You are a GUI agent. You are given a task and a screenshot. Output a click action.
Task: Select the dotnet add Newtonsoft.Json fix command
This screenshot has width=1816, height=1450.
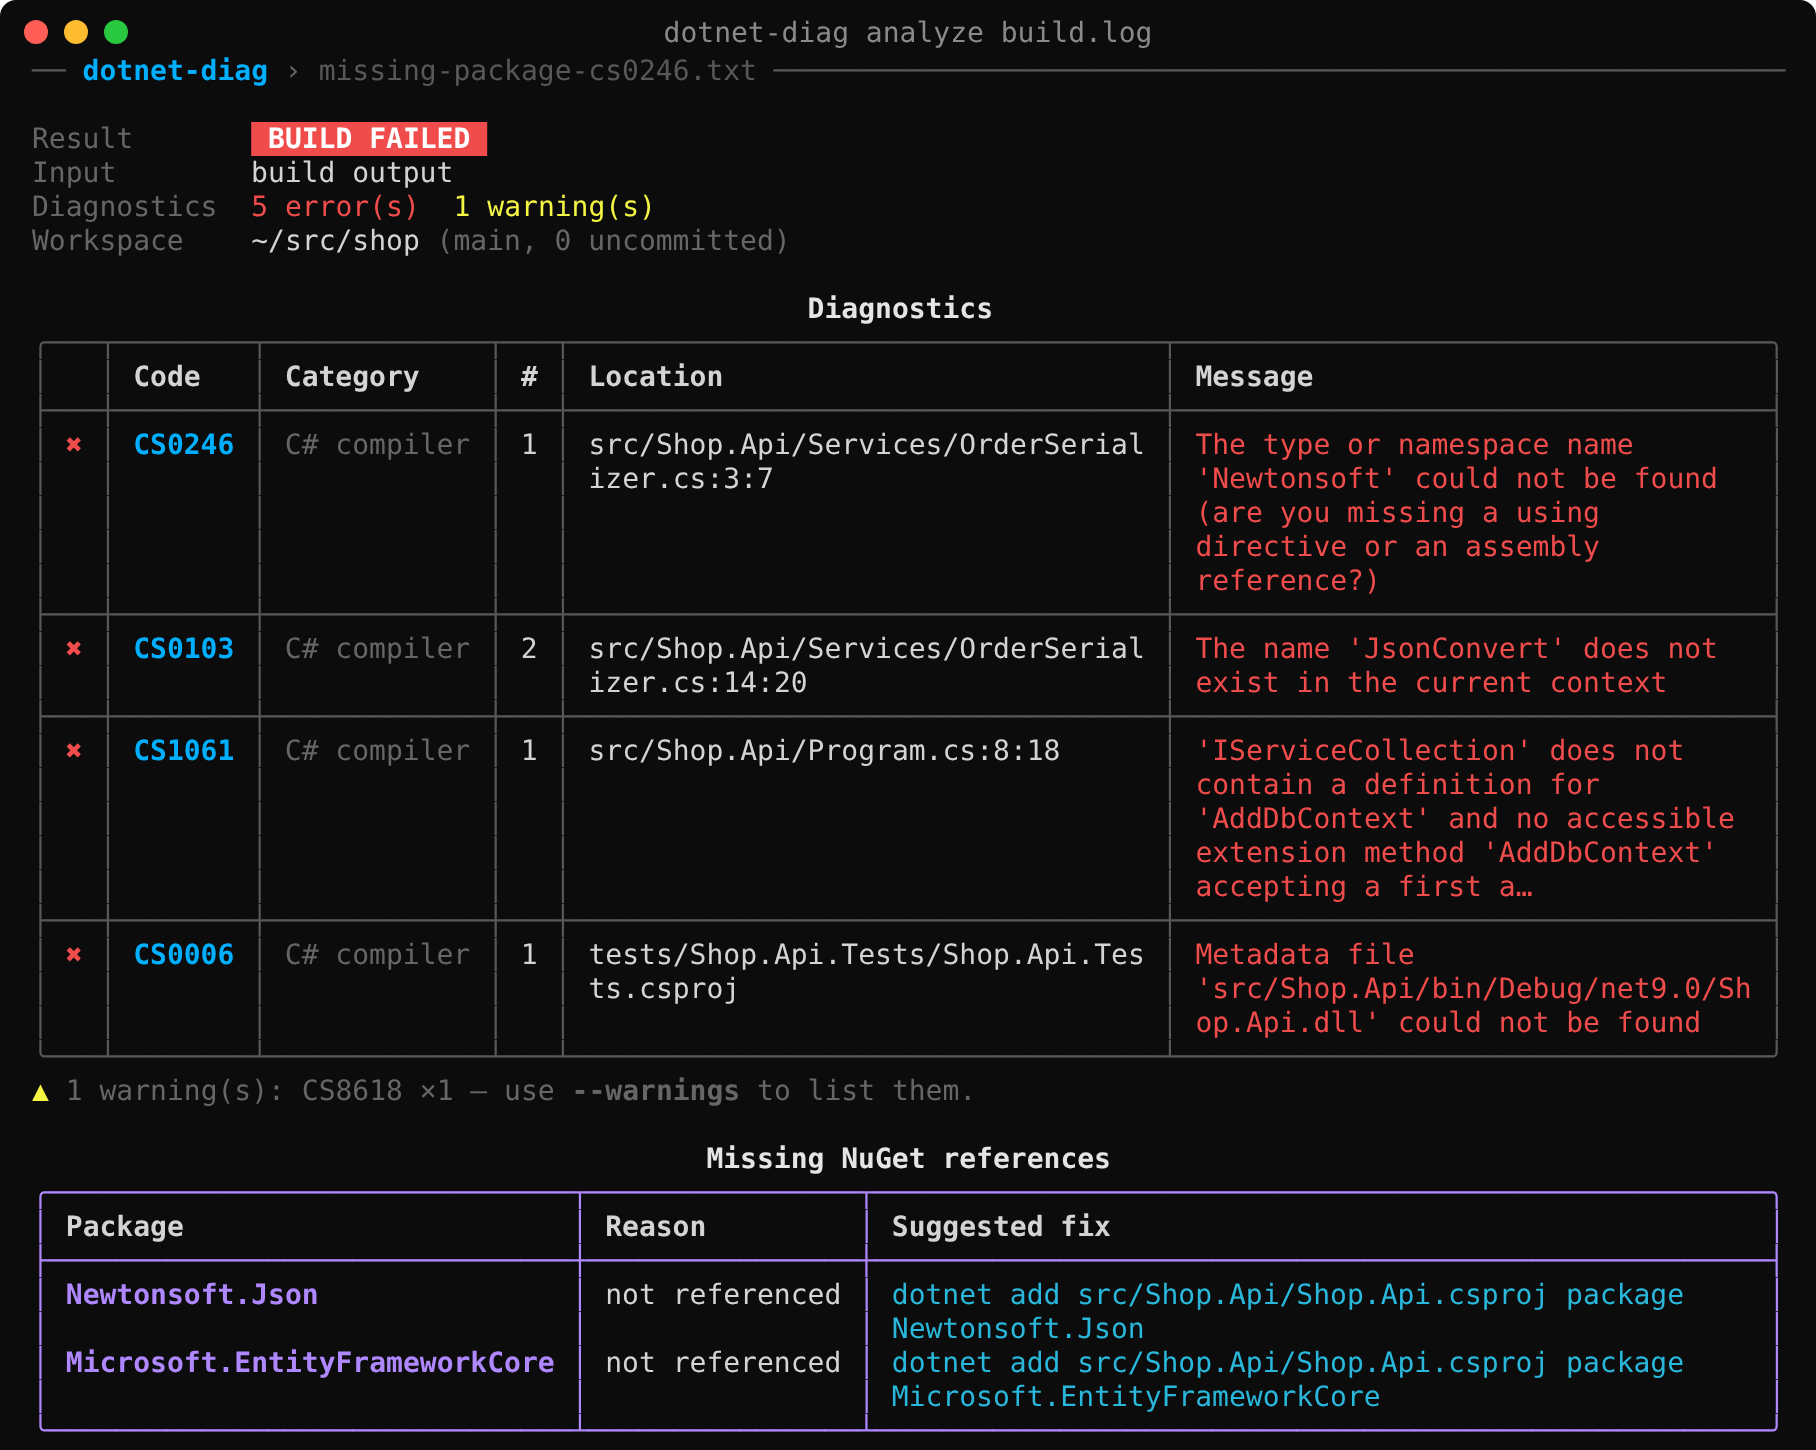1288,1312
